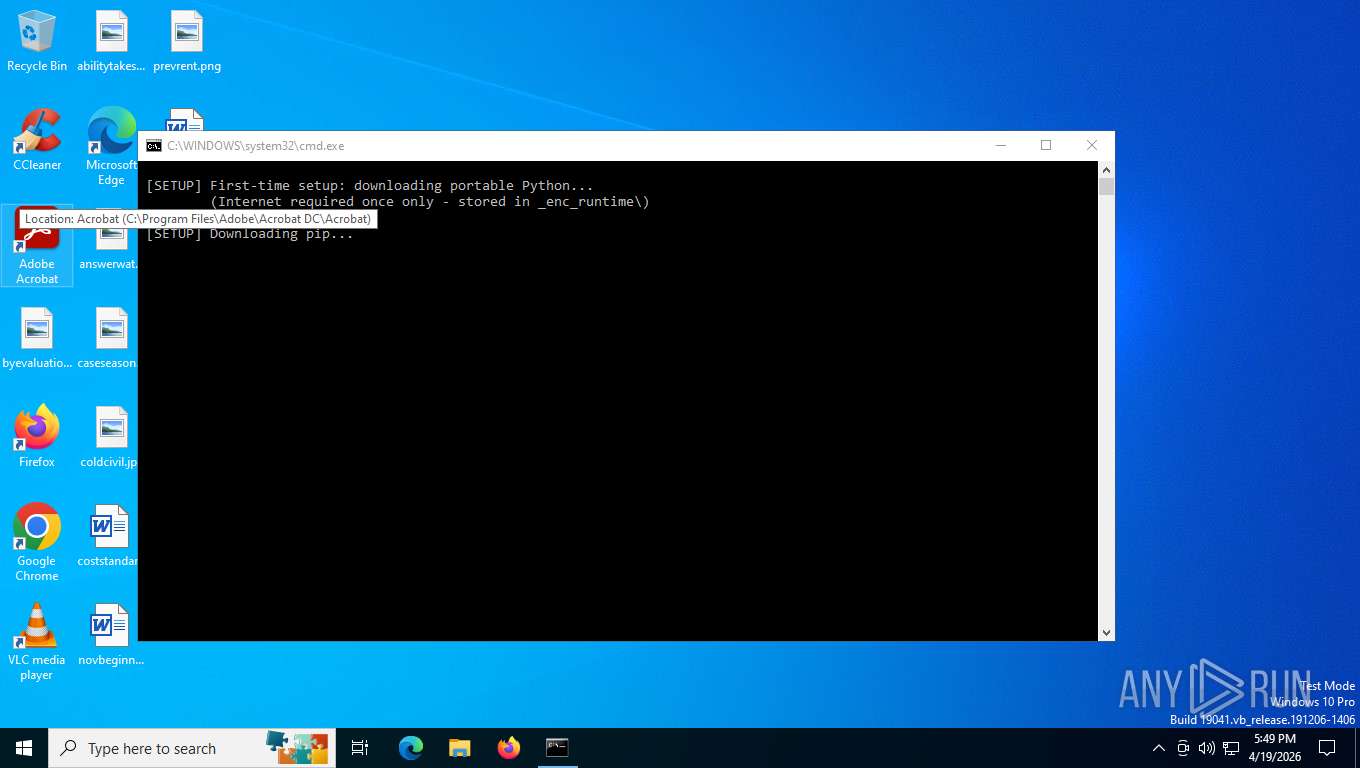
Task: Select the abilitytakes image file icon
Action: click(x=111, y=41)
